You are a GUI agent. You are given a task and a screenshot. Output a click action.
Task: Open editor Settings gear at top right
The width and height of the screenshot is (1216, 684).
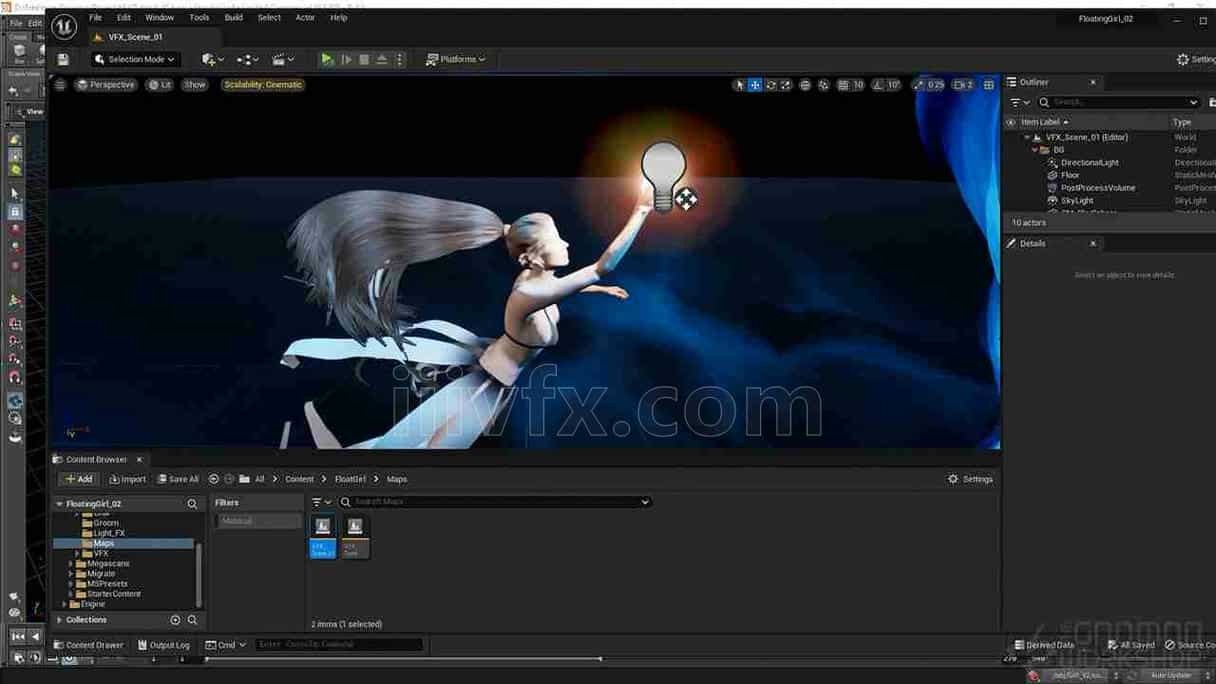(1195, 60)
